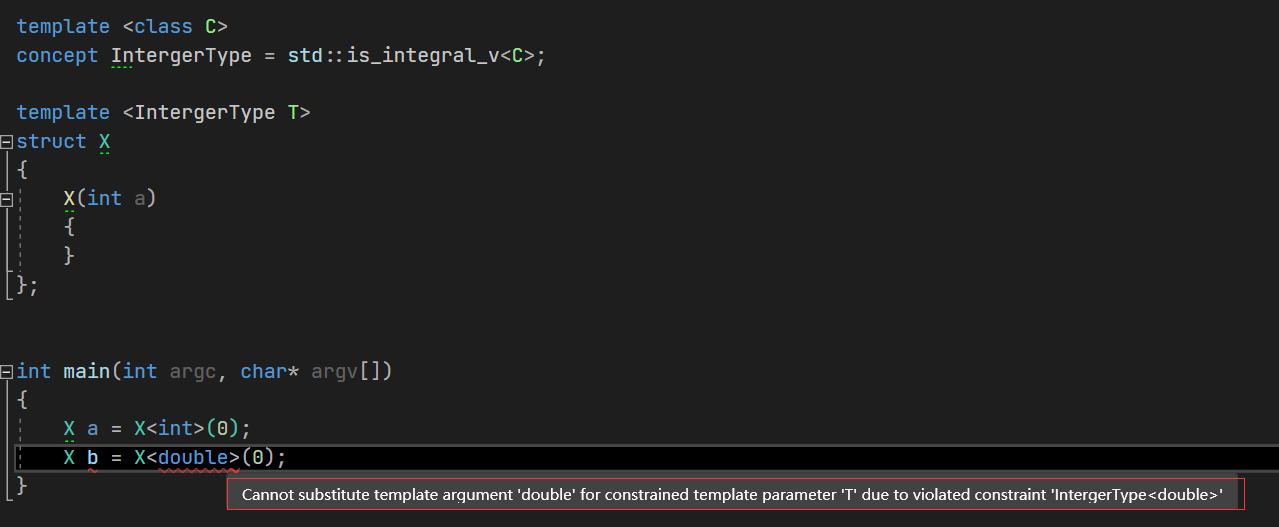Collapse the struct X code block
Viewport: 1279px width, 527px height.
(7, 142)
